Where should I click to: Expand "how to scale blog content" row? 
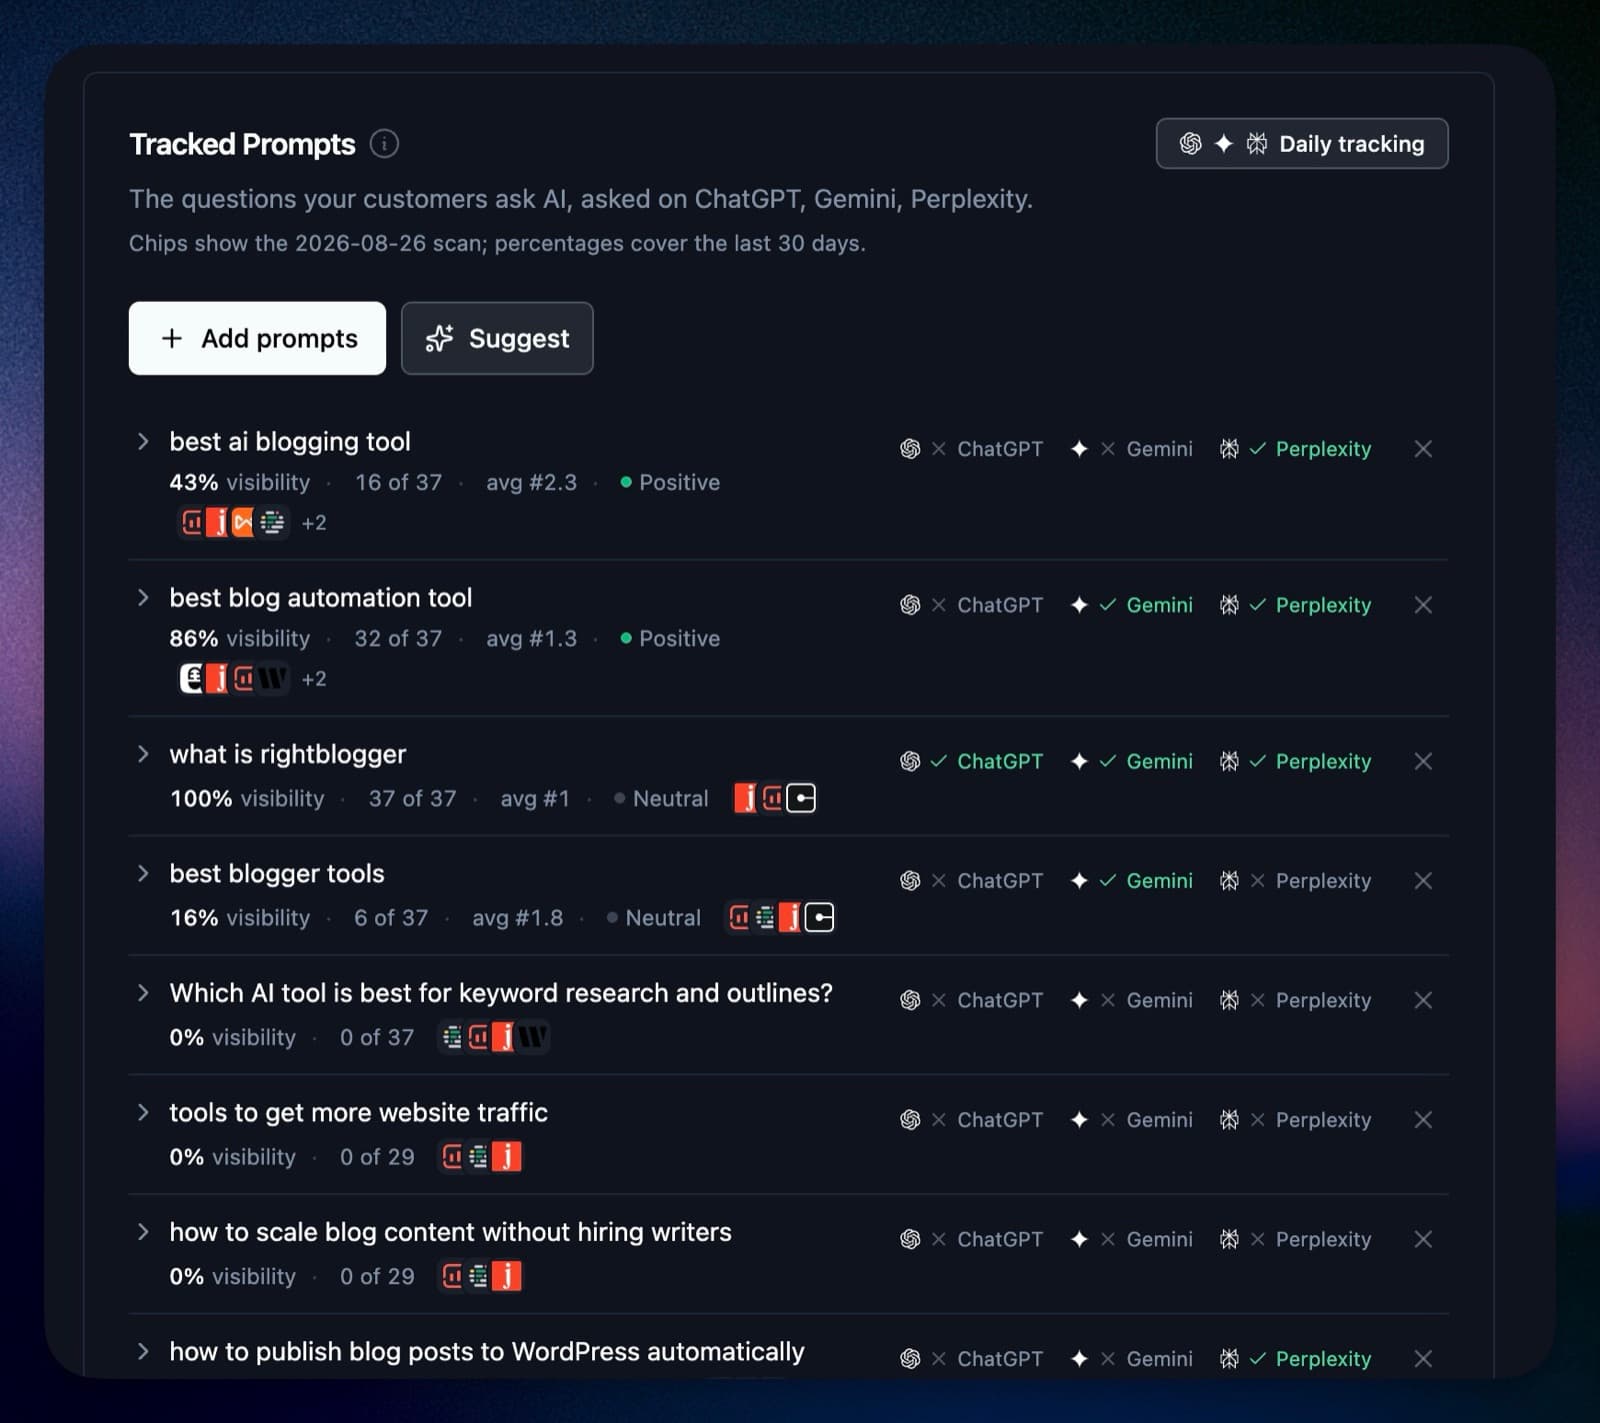[143, 1231]
